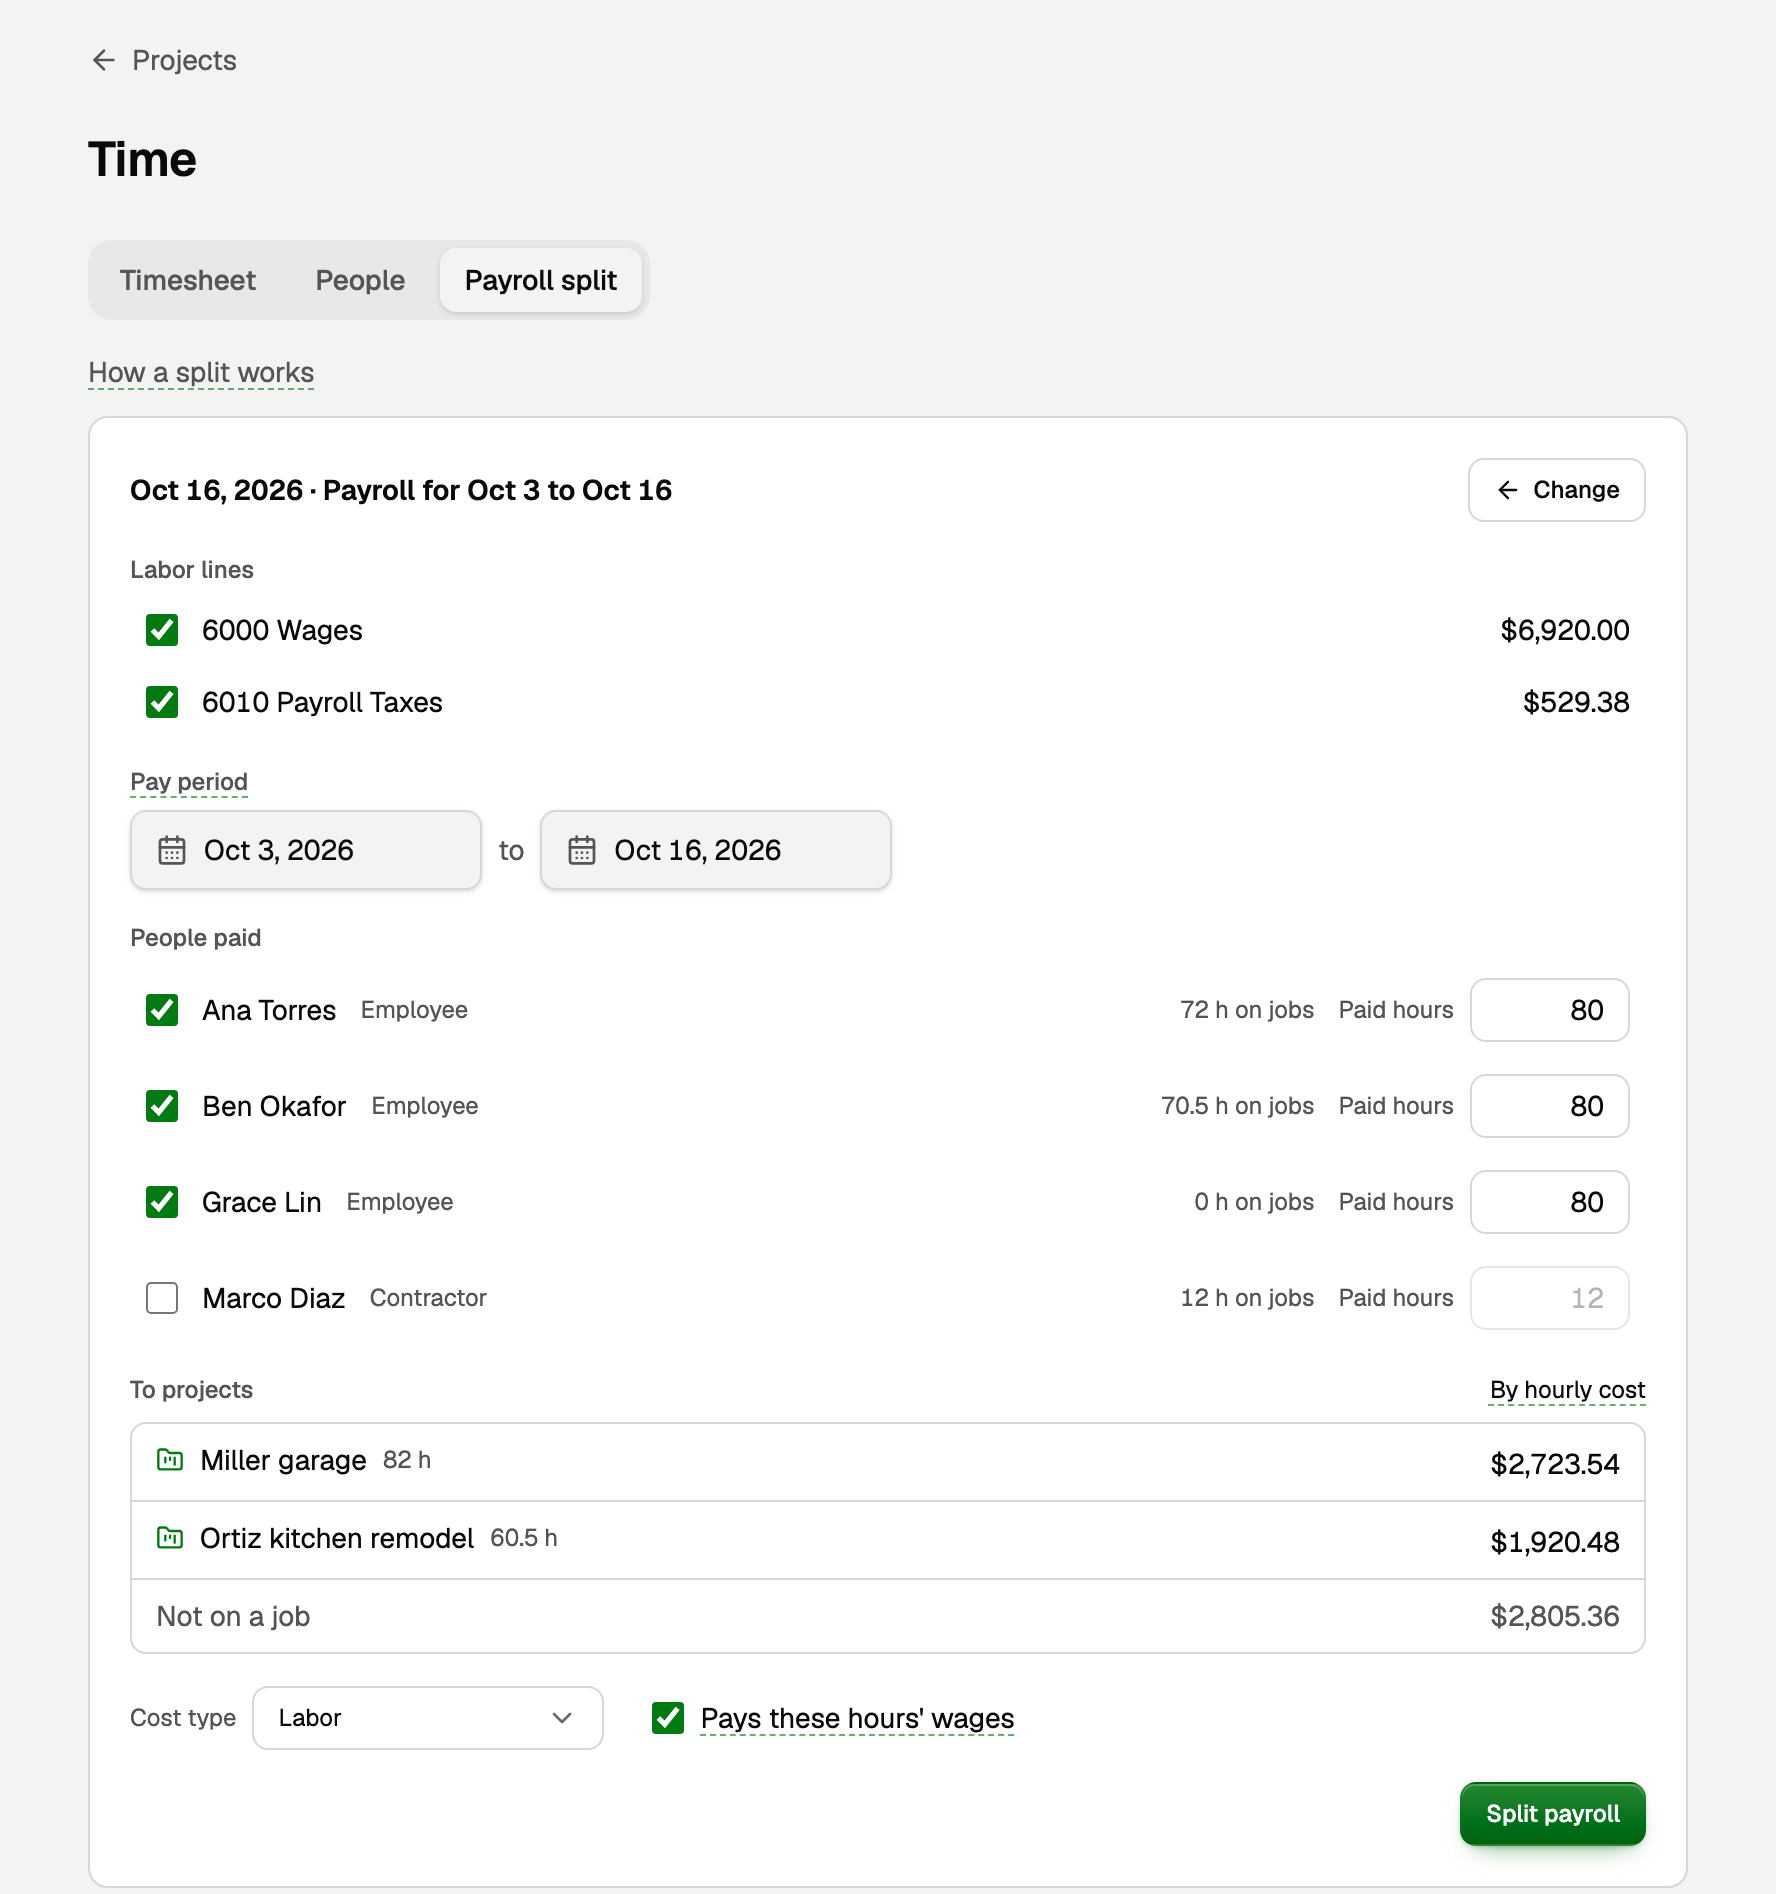Click the Miller garage project name
Screen dimensions: 1776x1894
[284, 1460]
